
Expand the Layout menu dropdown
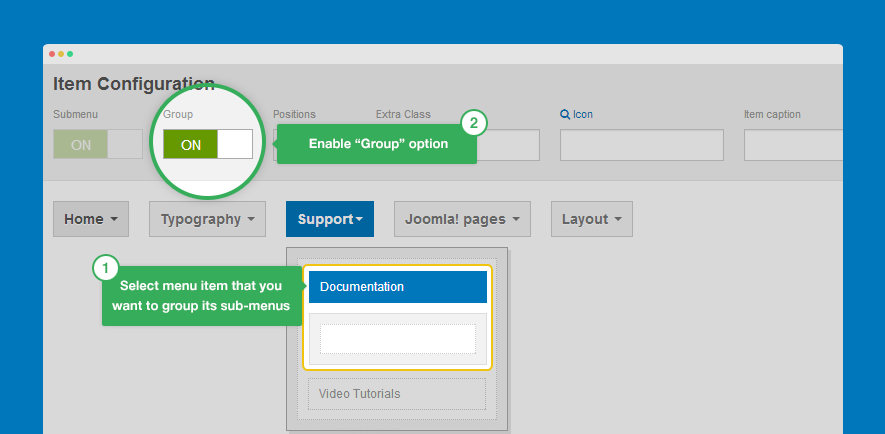click(591, 219)
